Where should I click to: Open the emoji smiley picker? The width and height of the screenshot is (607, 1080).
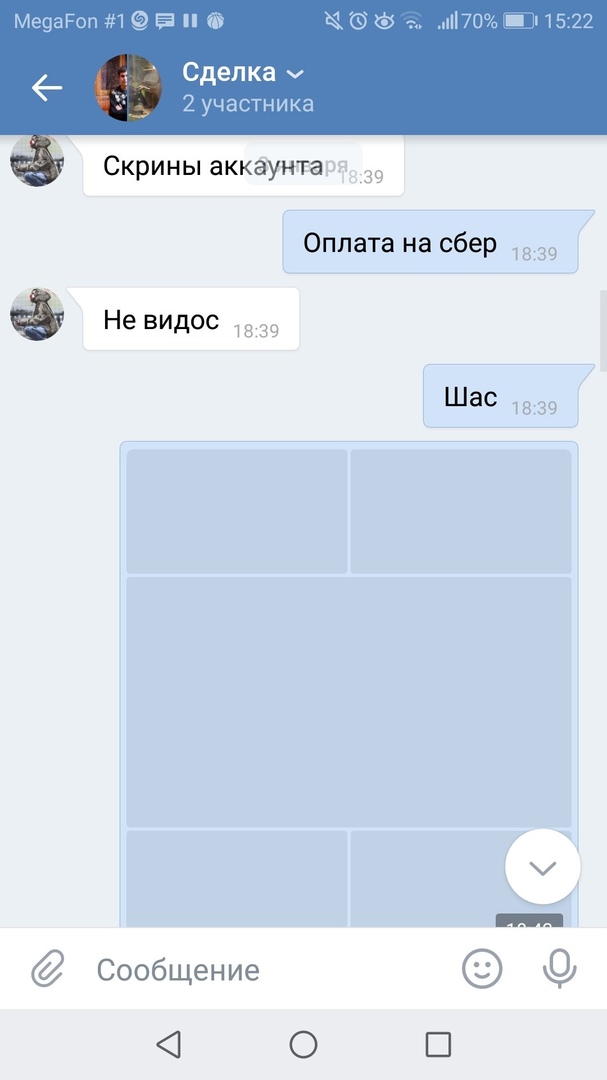pyautogui.click(x=482, y=969)
